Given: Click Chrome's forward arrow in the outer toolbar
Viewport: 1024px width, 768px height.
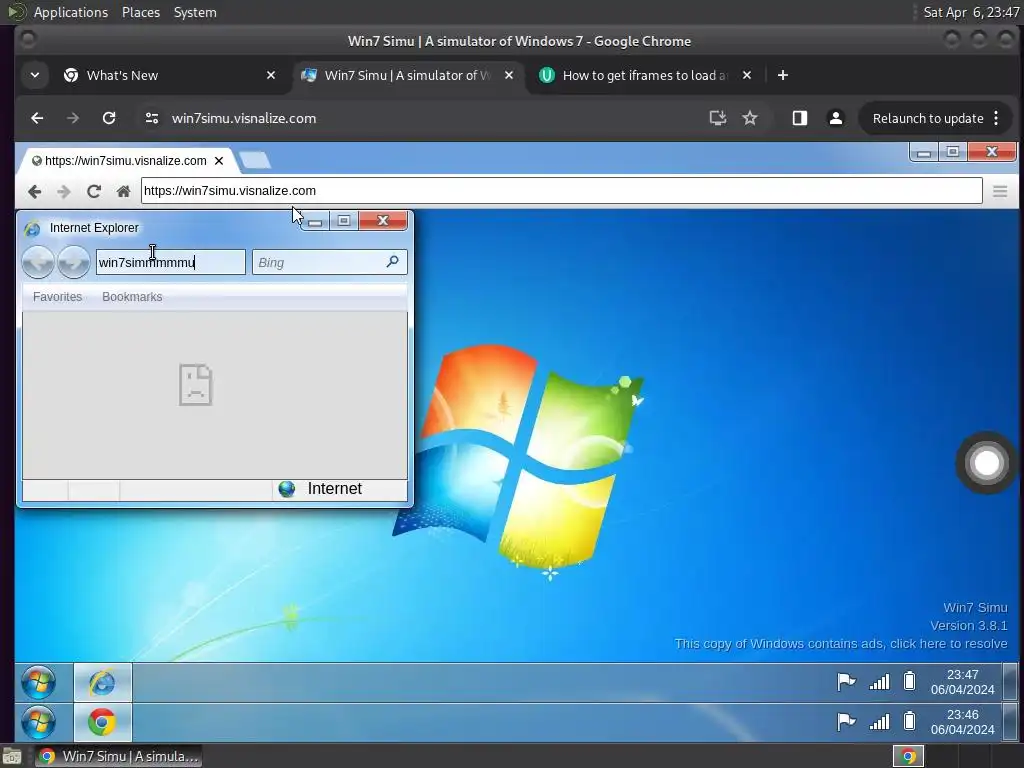Looking at the screenshot, I should [x=72, y=118].
